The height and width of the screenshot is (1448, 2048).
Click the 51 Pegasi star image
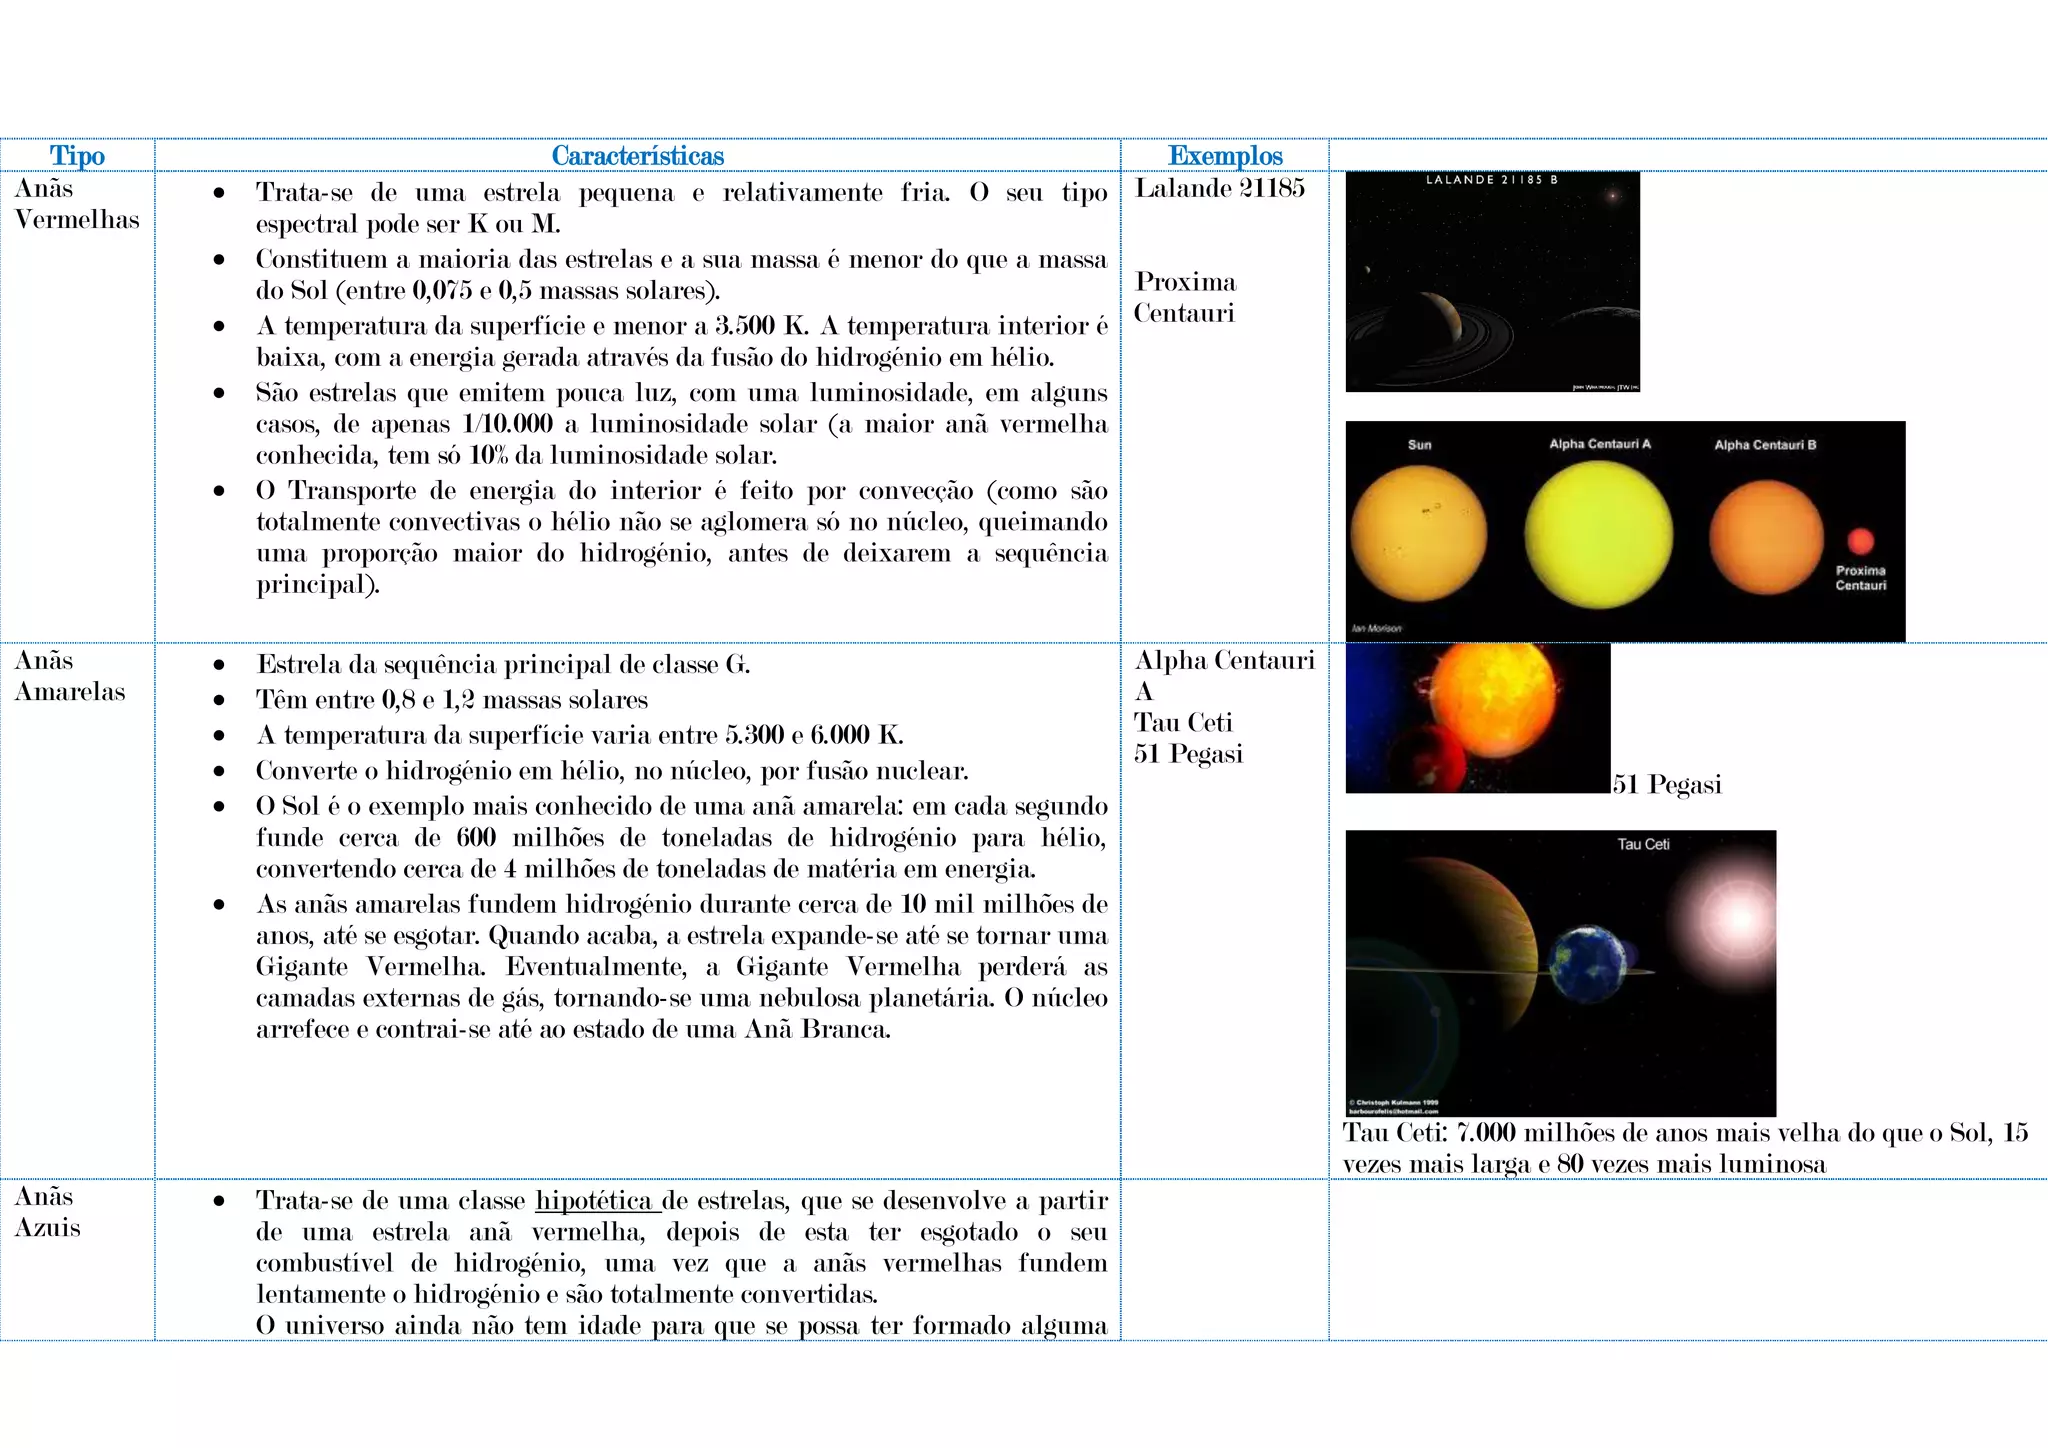(x=1477, y=718)
